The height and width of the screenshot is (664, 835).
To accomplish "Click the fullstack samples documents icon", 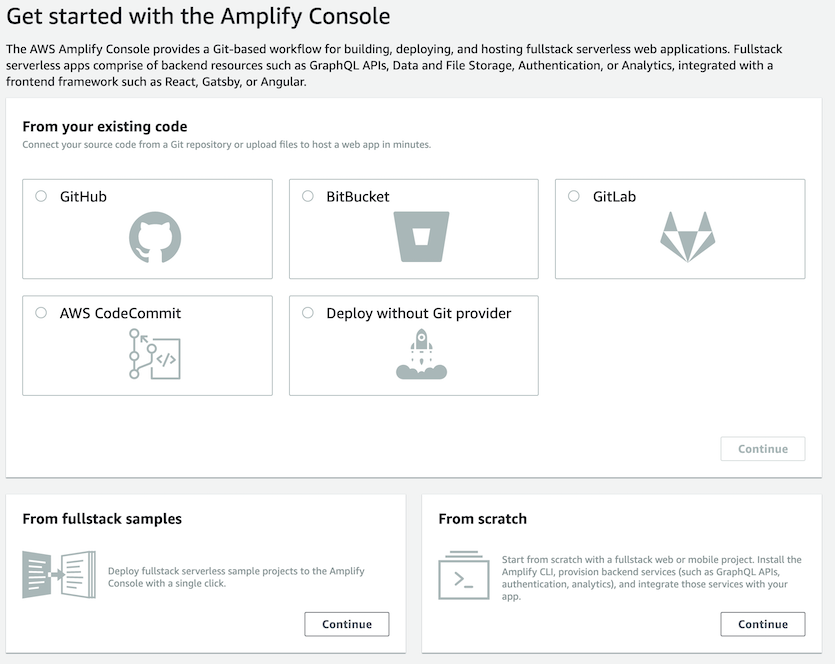I will pyautogui.click(x=59, y=575).
